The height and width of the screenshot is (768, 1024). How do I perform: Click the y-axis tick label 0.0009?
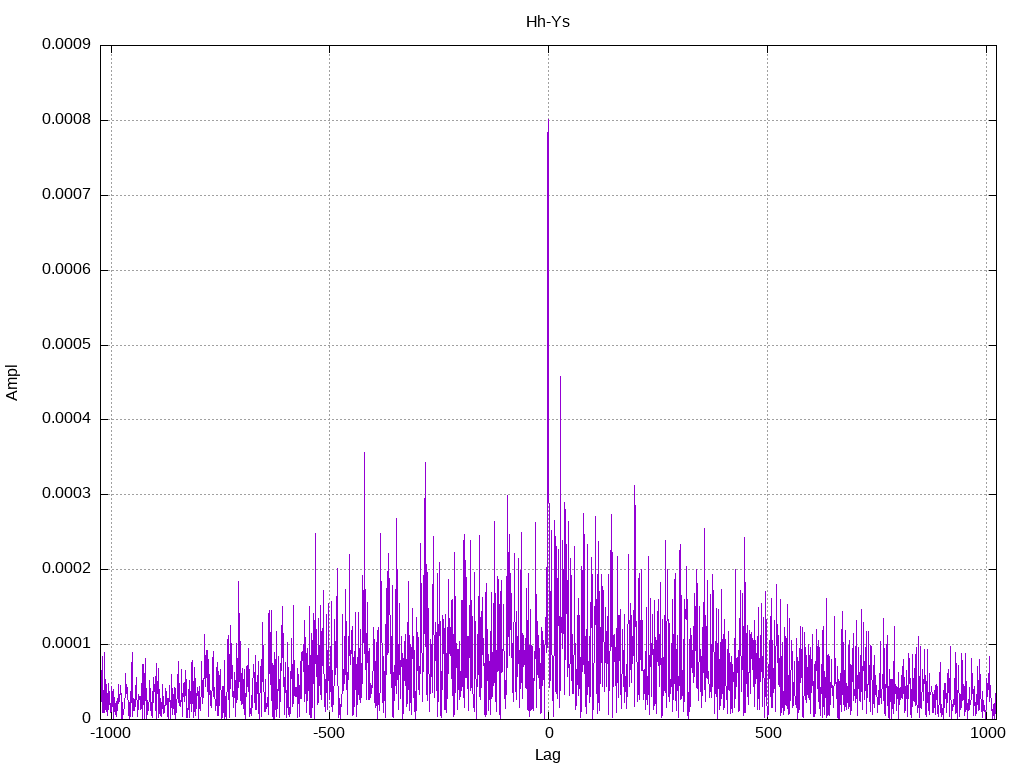click(x=67, y=44)
